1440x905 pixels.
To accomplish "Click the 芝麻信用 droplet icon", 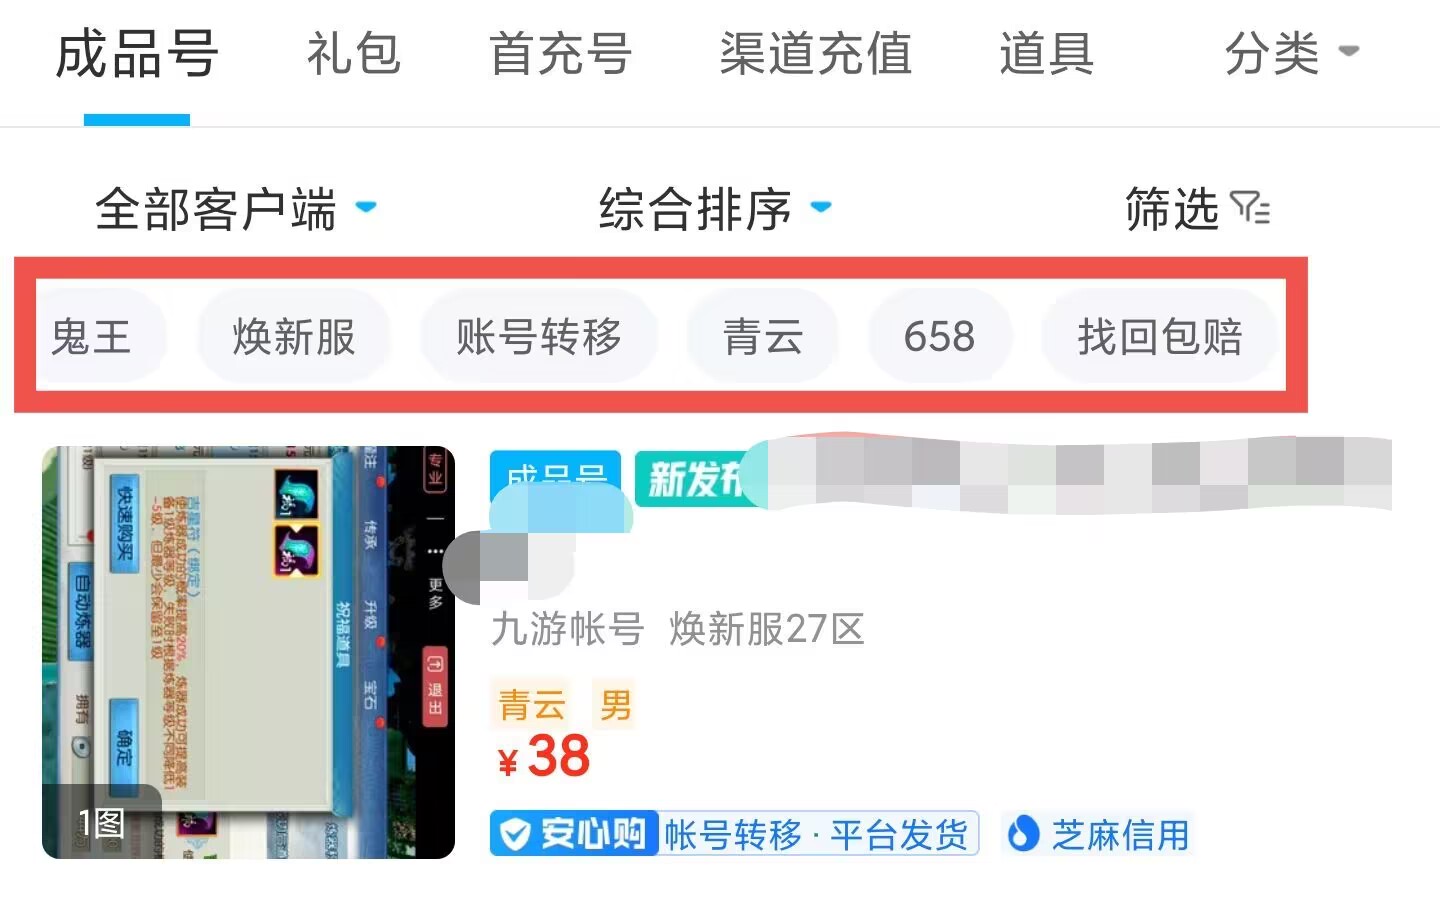I will [x=1022, y=833].
